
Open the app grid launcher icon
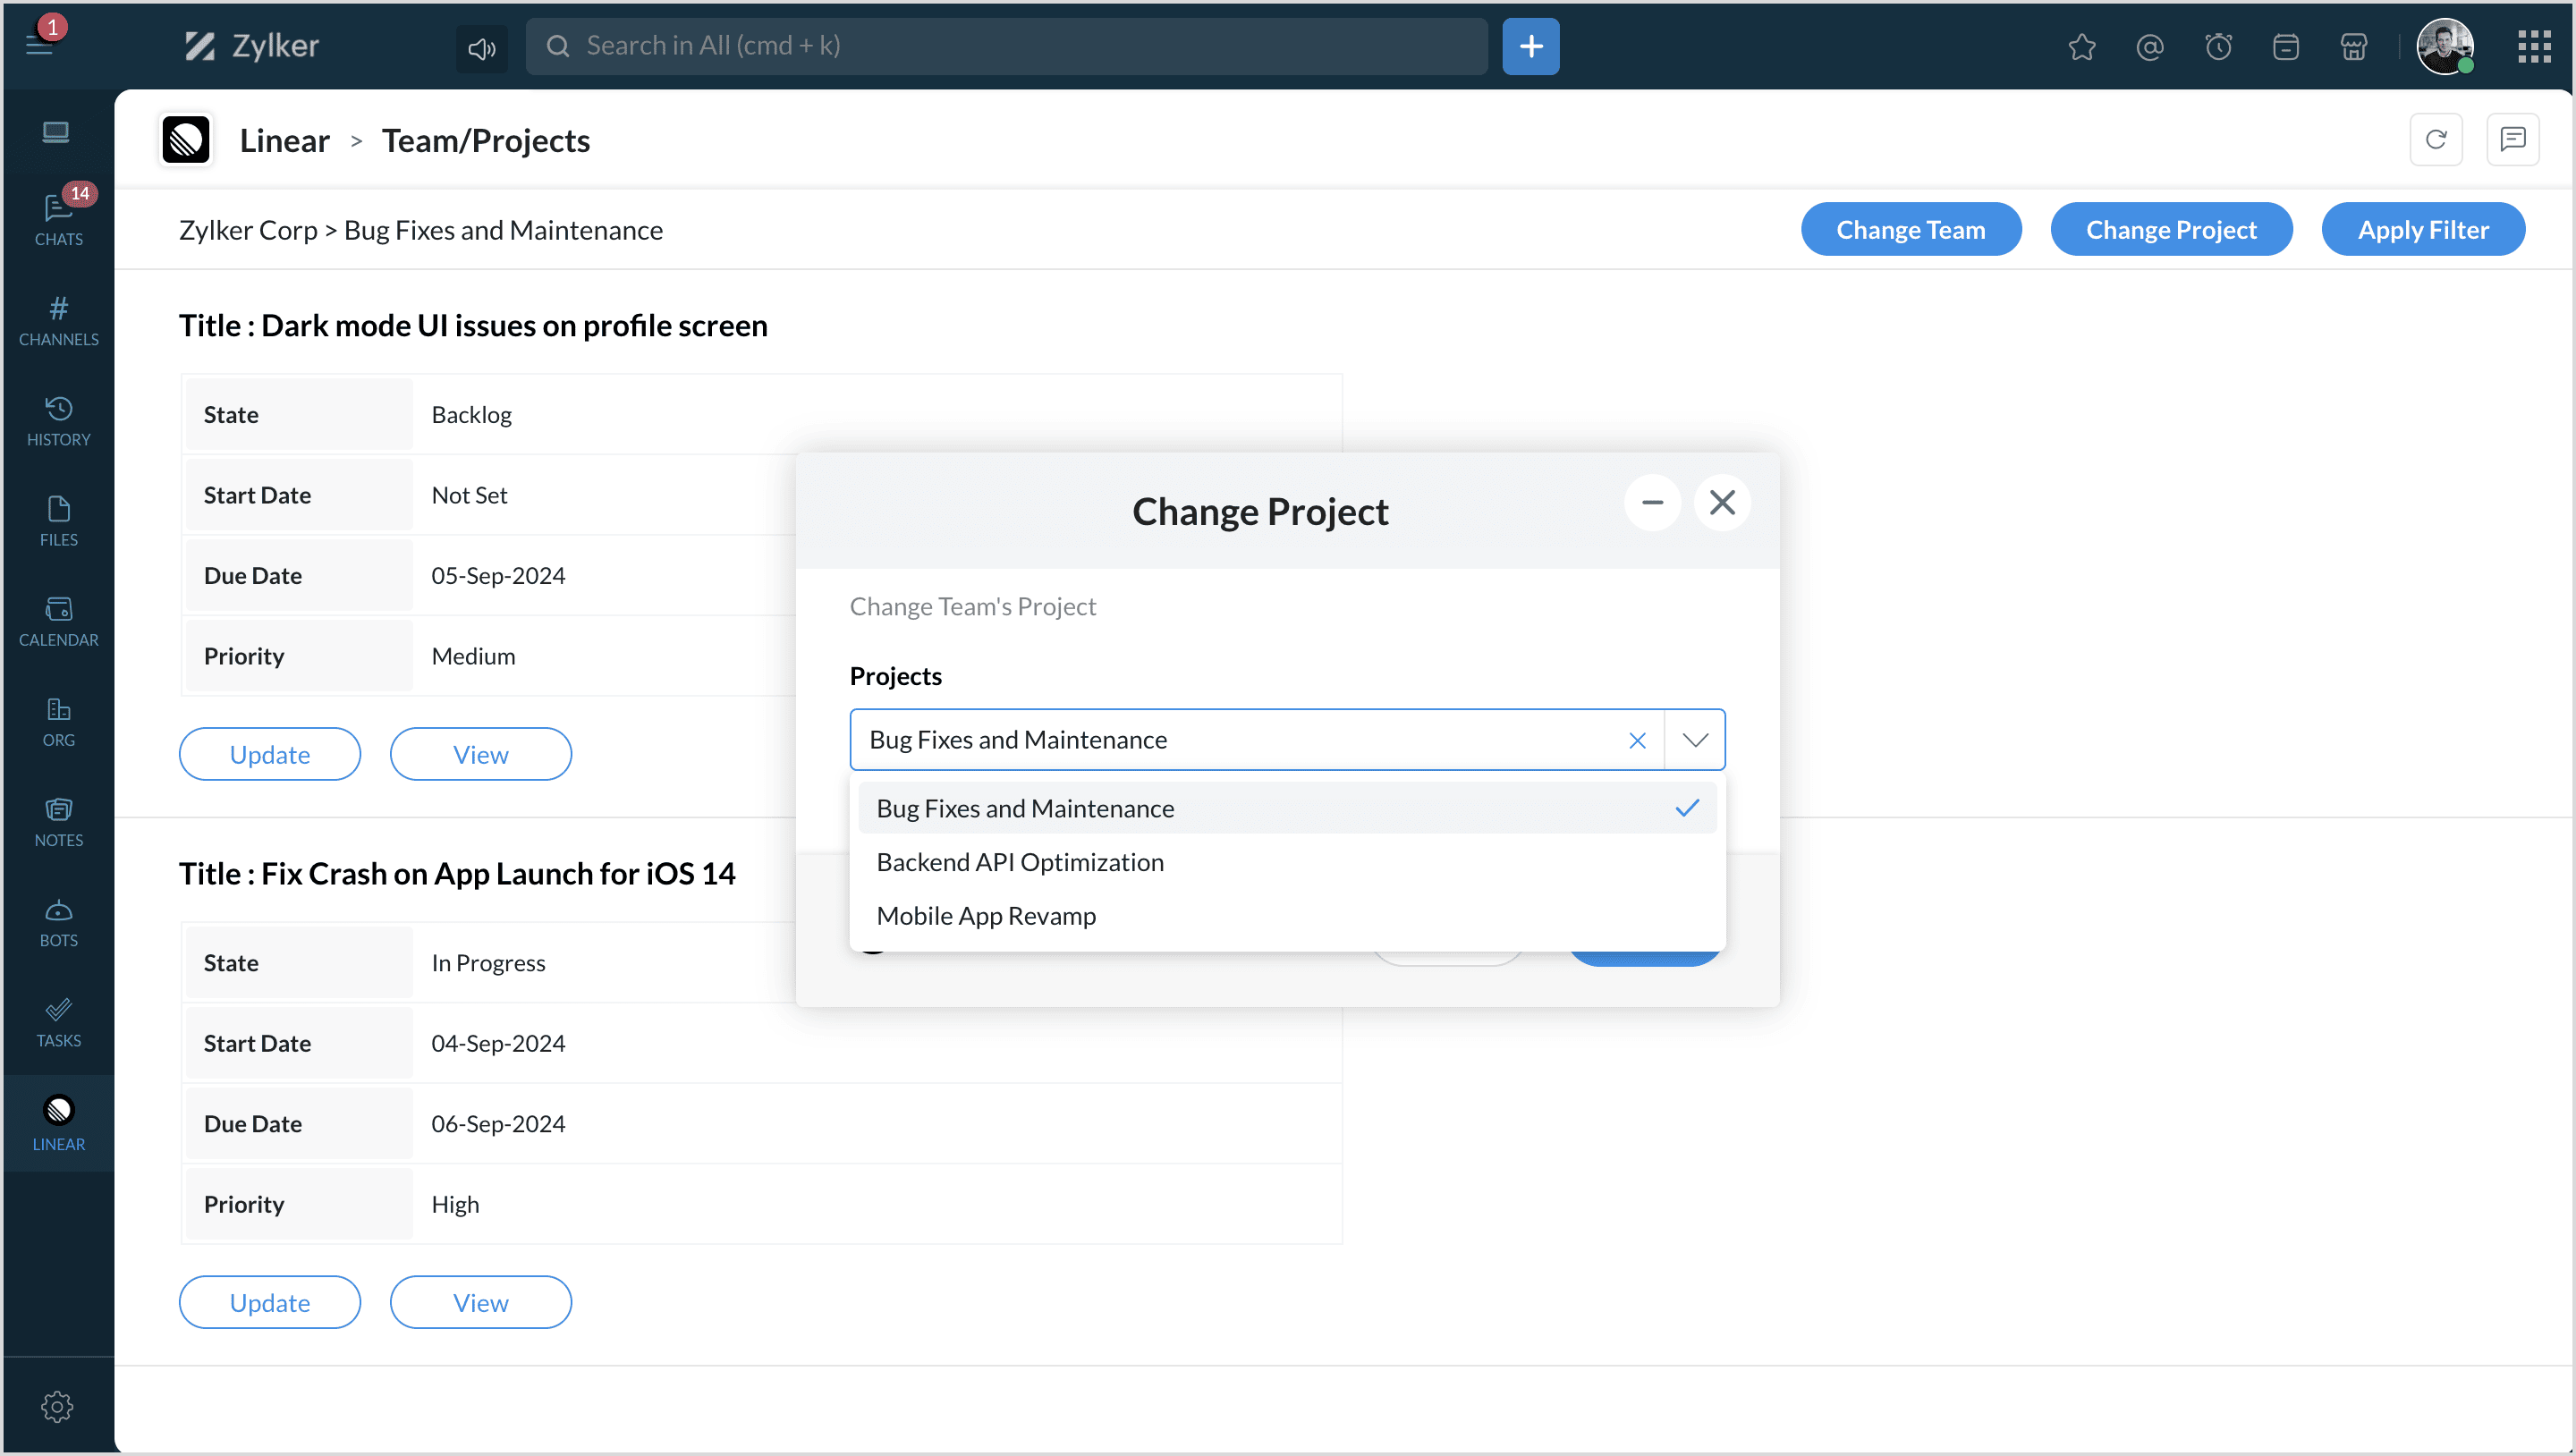coord(2533,47)
